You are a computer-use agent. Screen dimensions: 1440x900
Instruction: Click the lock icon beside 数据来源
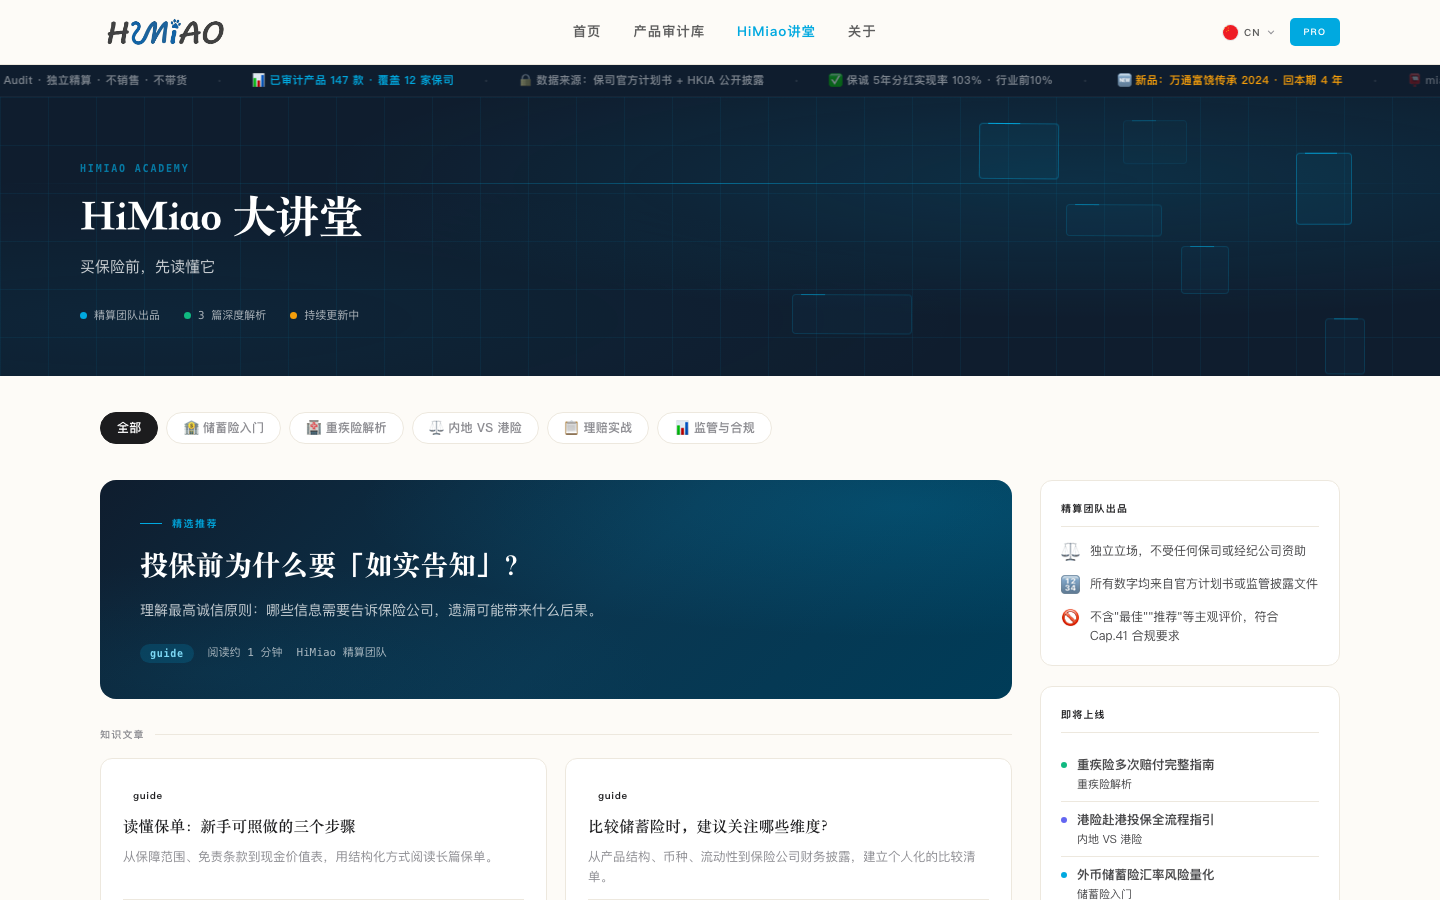525,80
